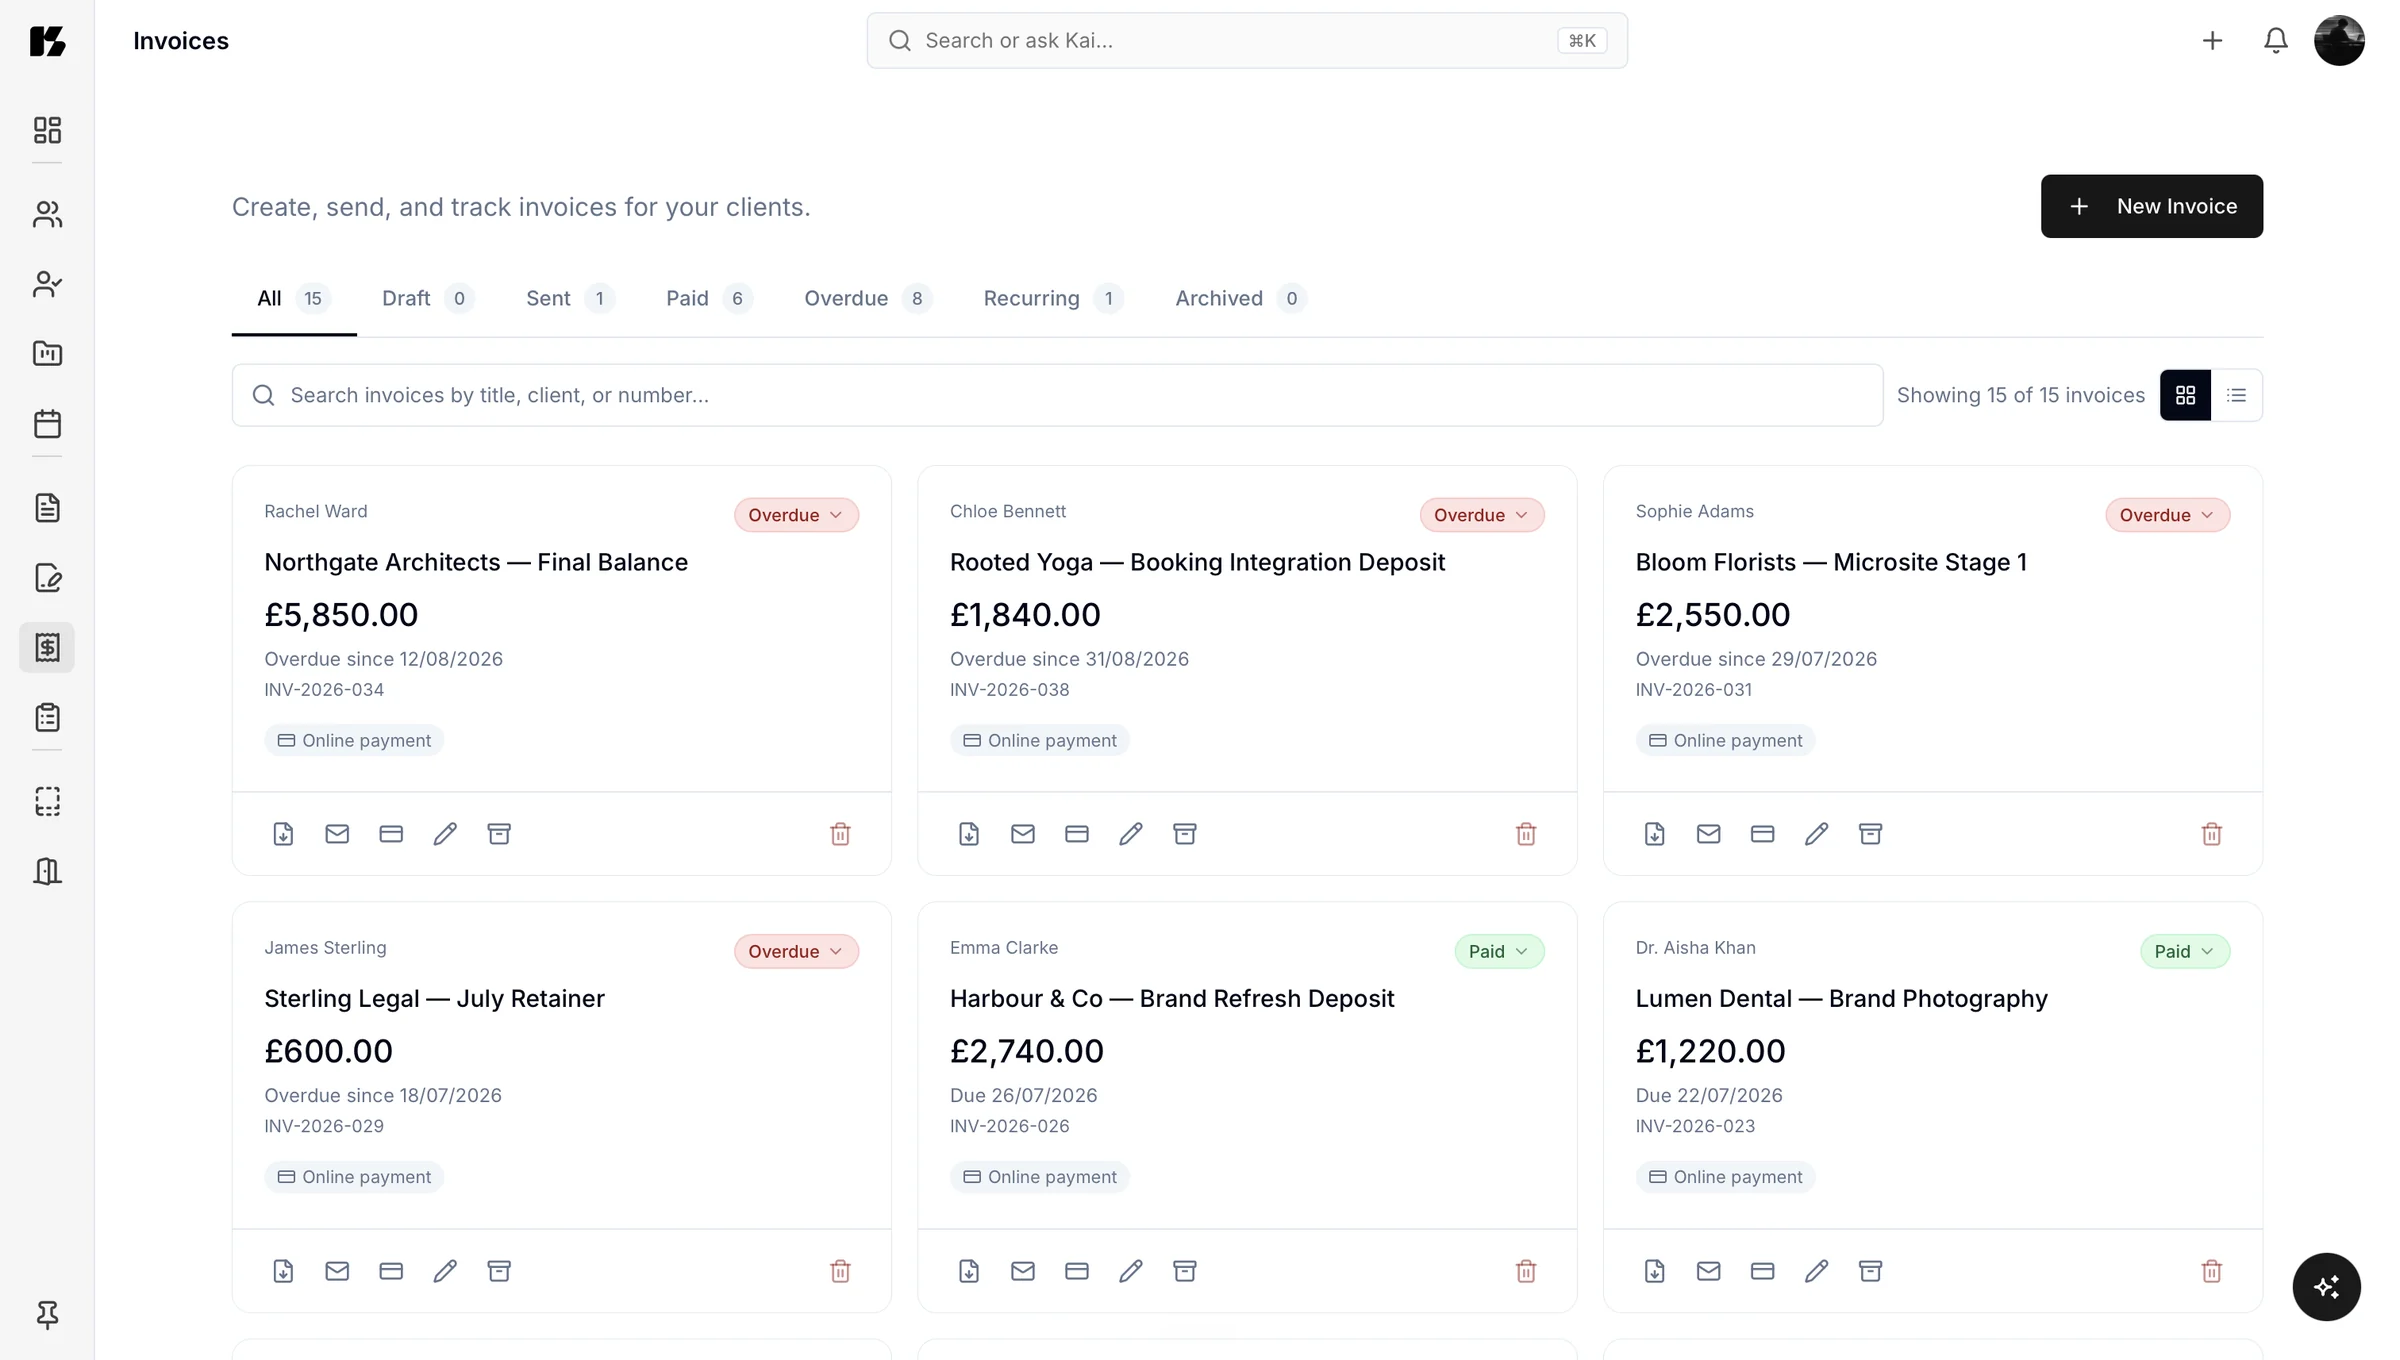Screen dimensions: 2400x1360
Task: Email the Rooted Yoga invoice
Action: point(1023,834)
